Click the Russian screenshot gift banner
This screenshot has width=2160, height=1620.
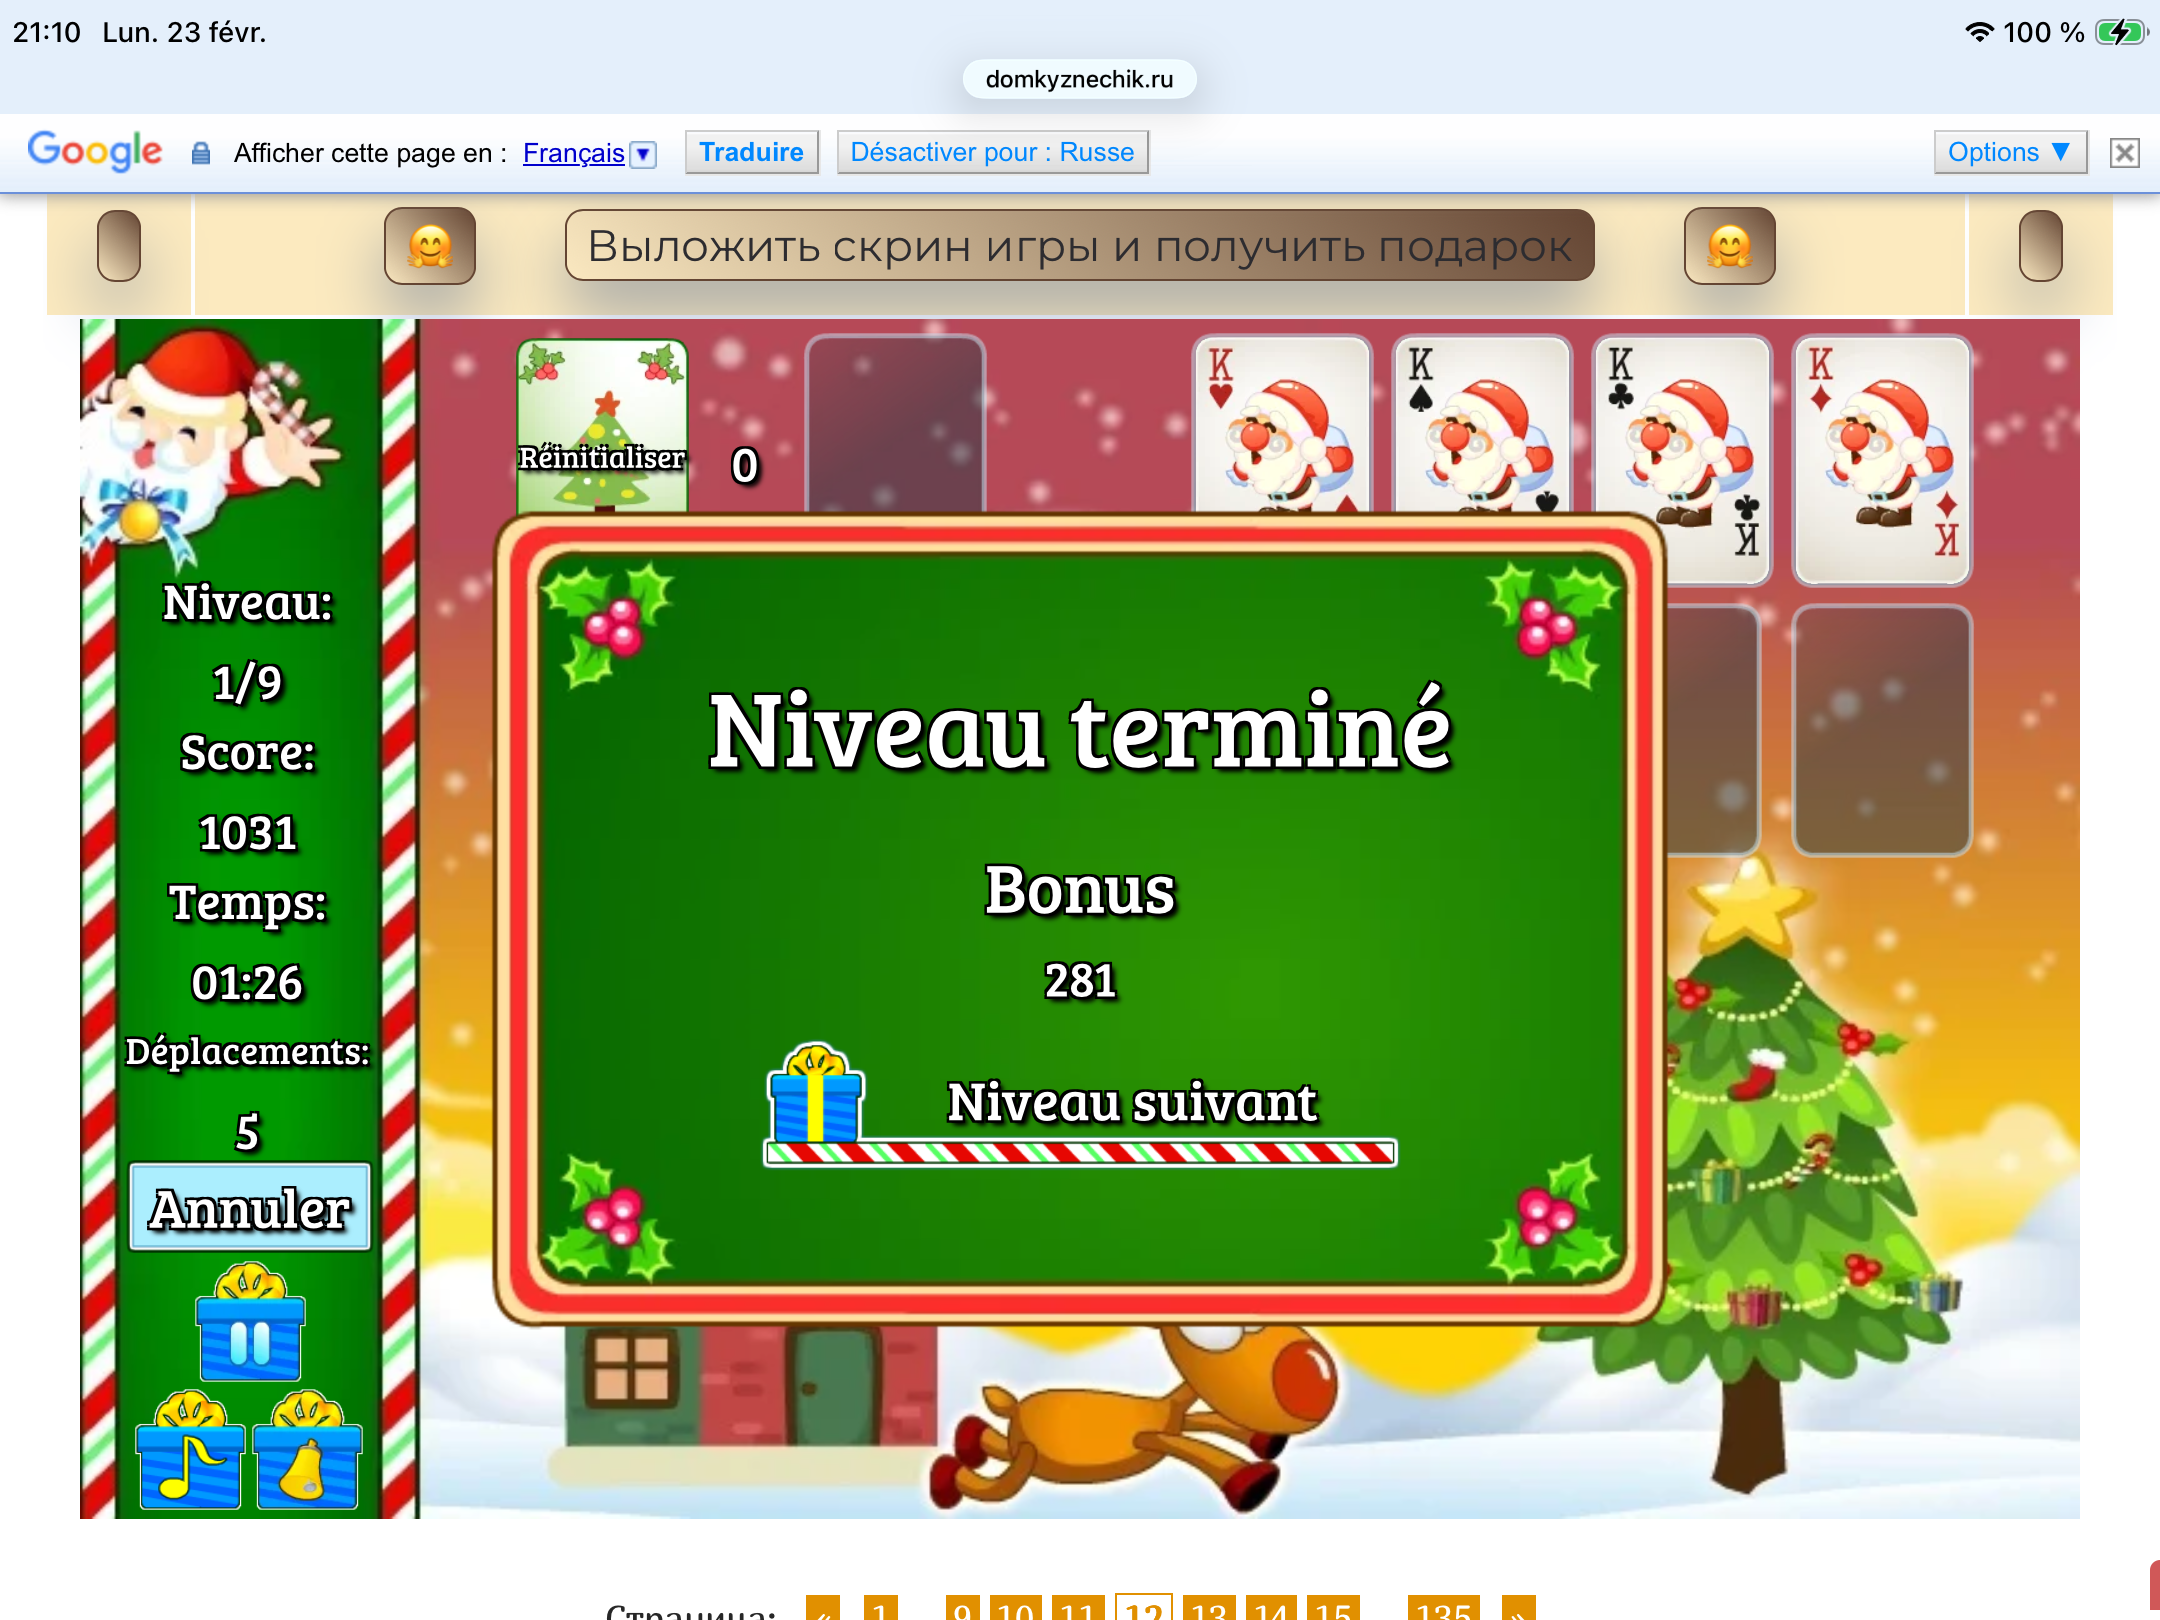point(1079,246)
